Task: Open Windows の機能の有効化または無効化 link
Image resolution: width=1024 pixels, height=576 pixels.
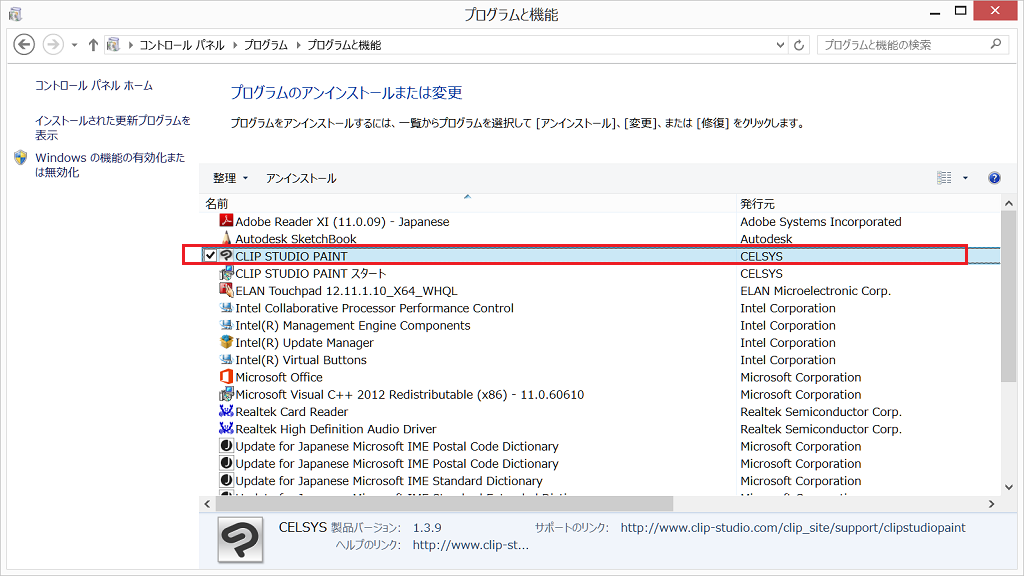Action: (x=110, y=165)
